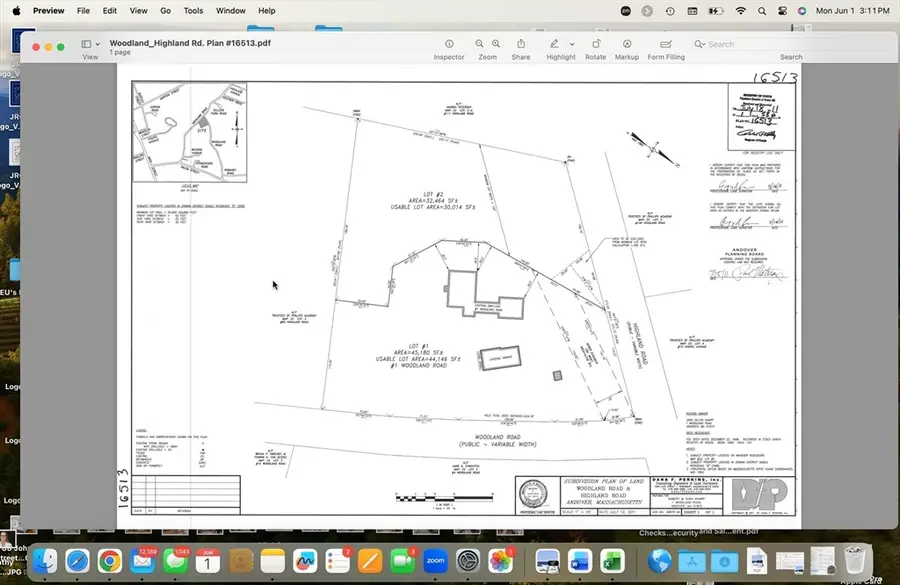Open the Share toolbar button
Screen dimensions: 900x585
point(521,44)
